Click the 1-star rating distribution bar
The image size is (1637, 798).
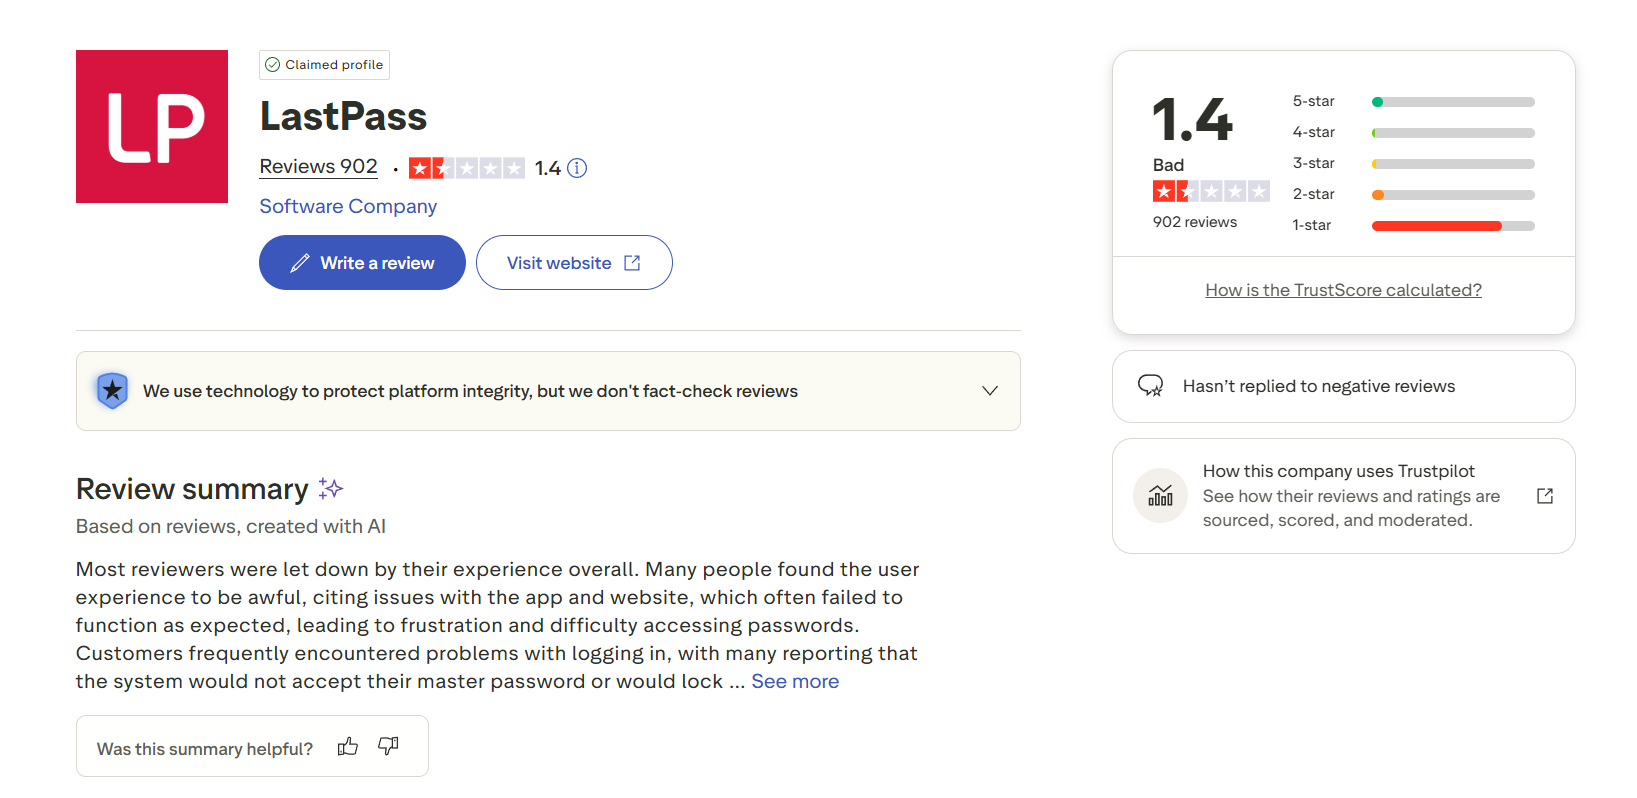point(1452,226)
